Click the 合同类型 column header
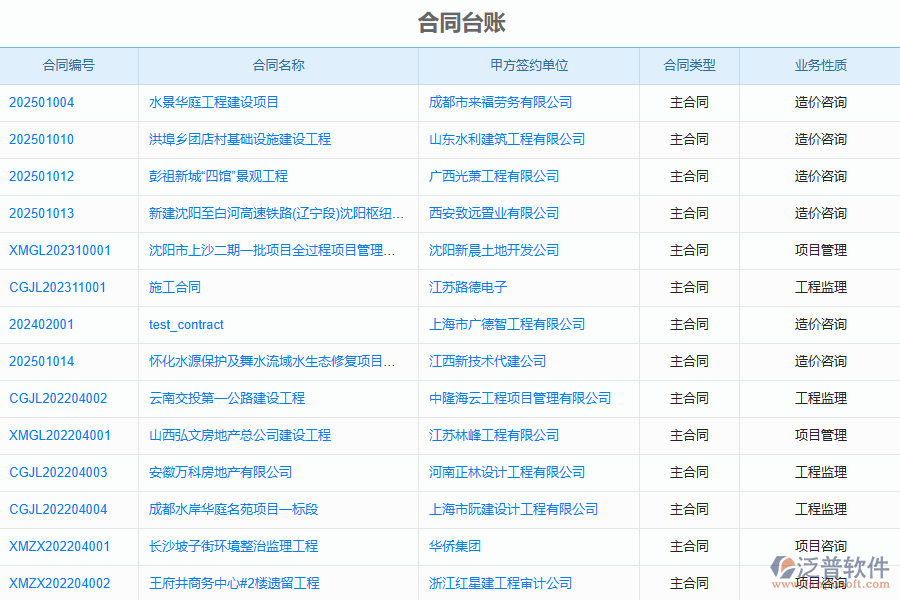Screen dimensions: 900x600 (x=689, y=65)
